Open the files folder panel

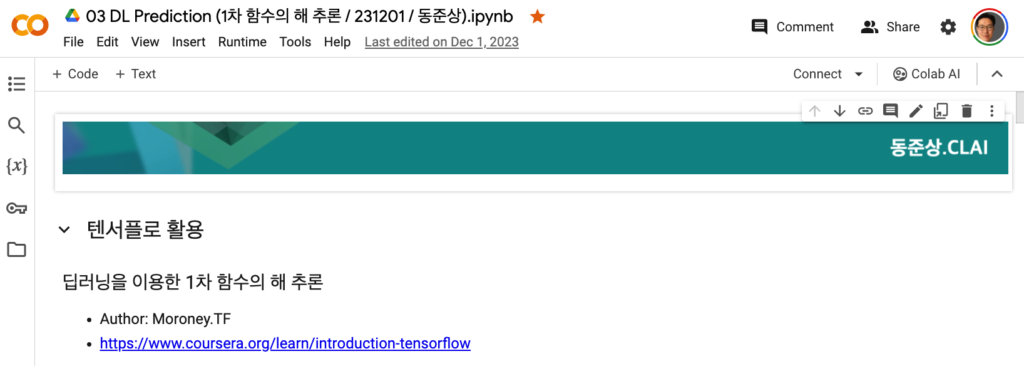tap(16, 250)
